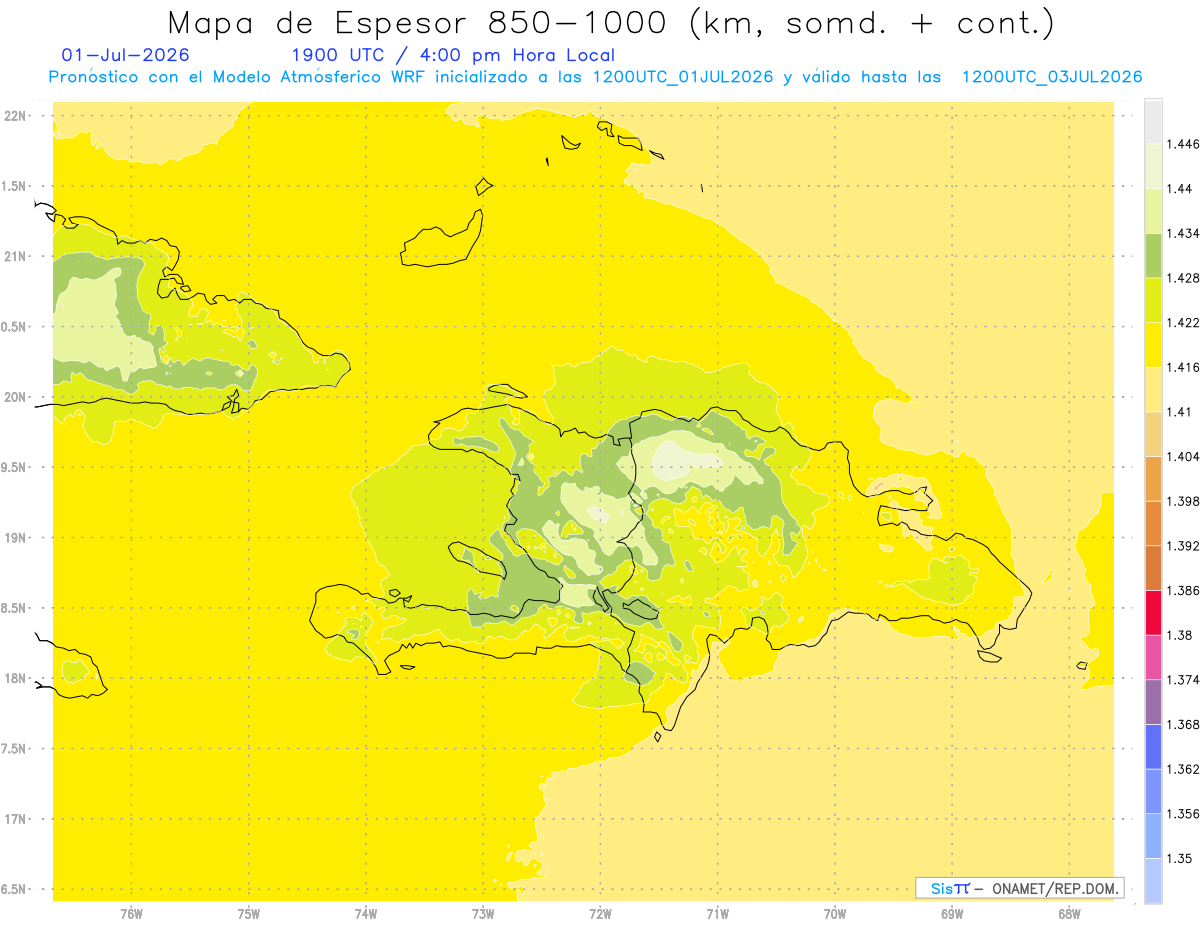Click the legend value 1.368
1200x927 pixels.
click(x=1184, y=724)
